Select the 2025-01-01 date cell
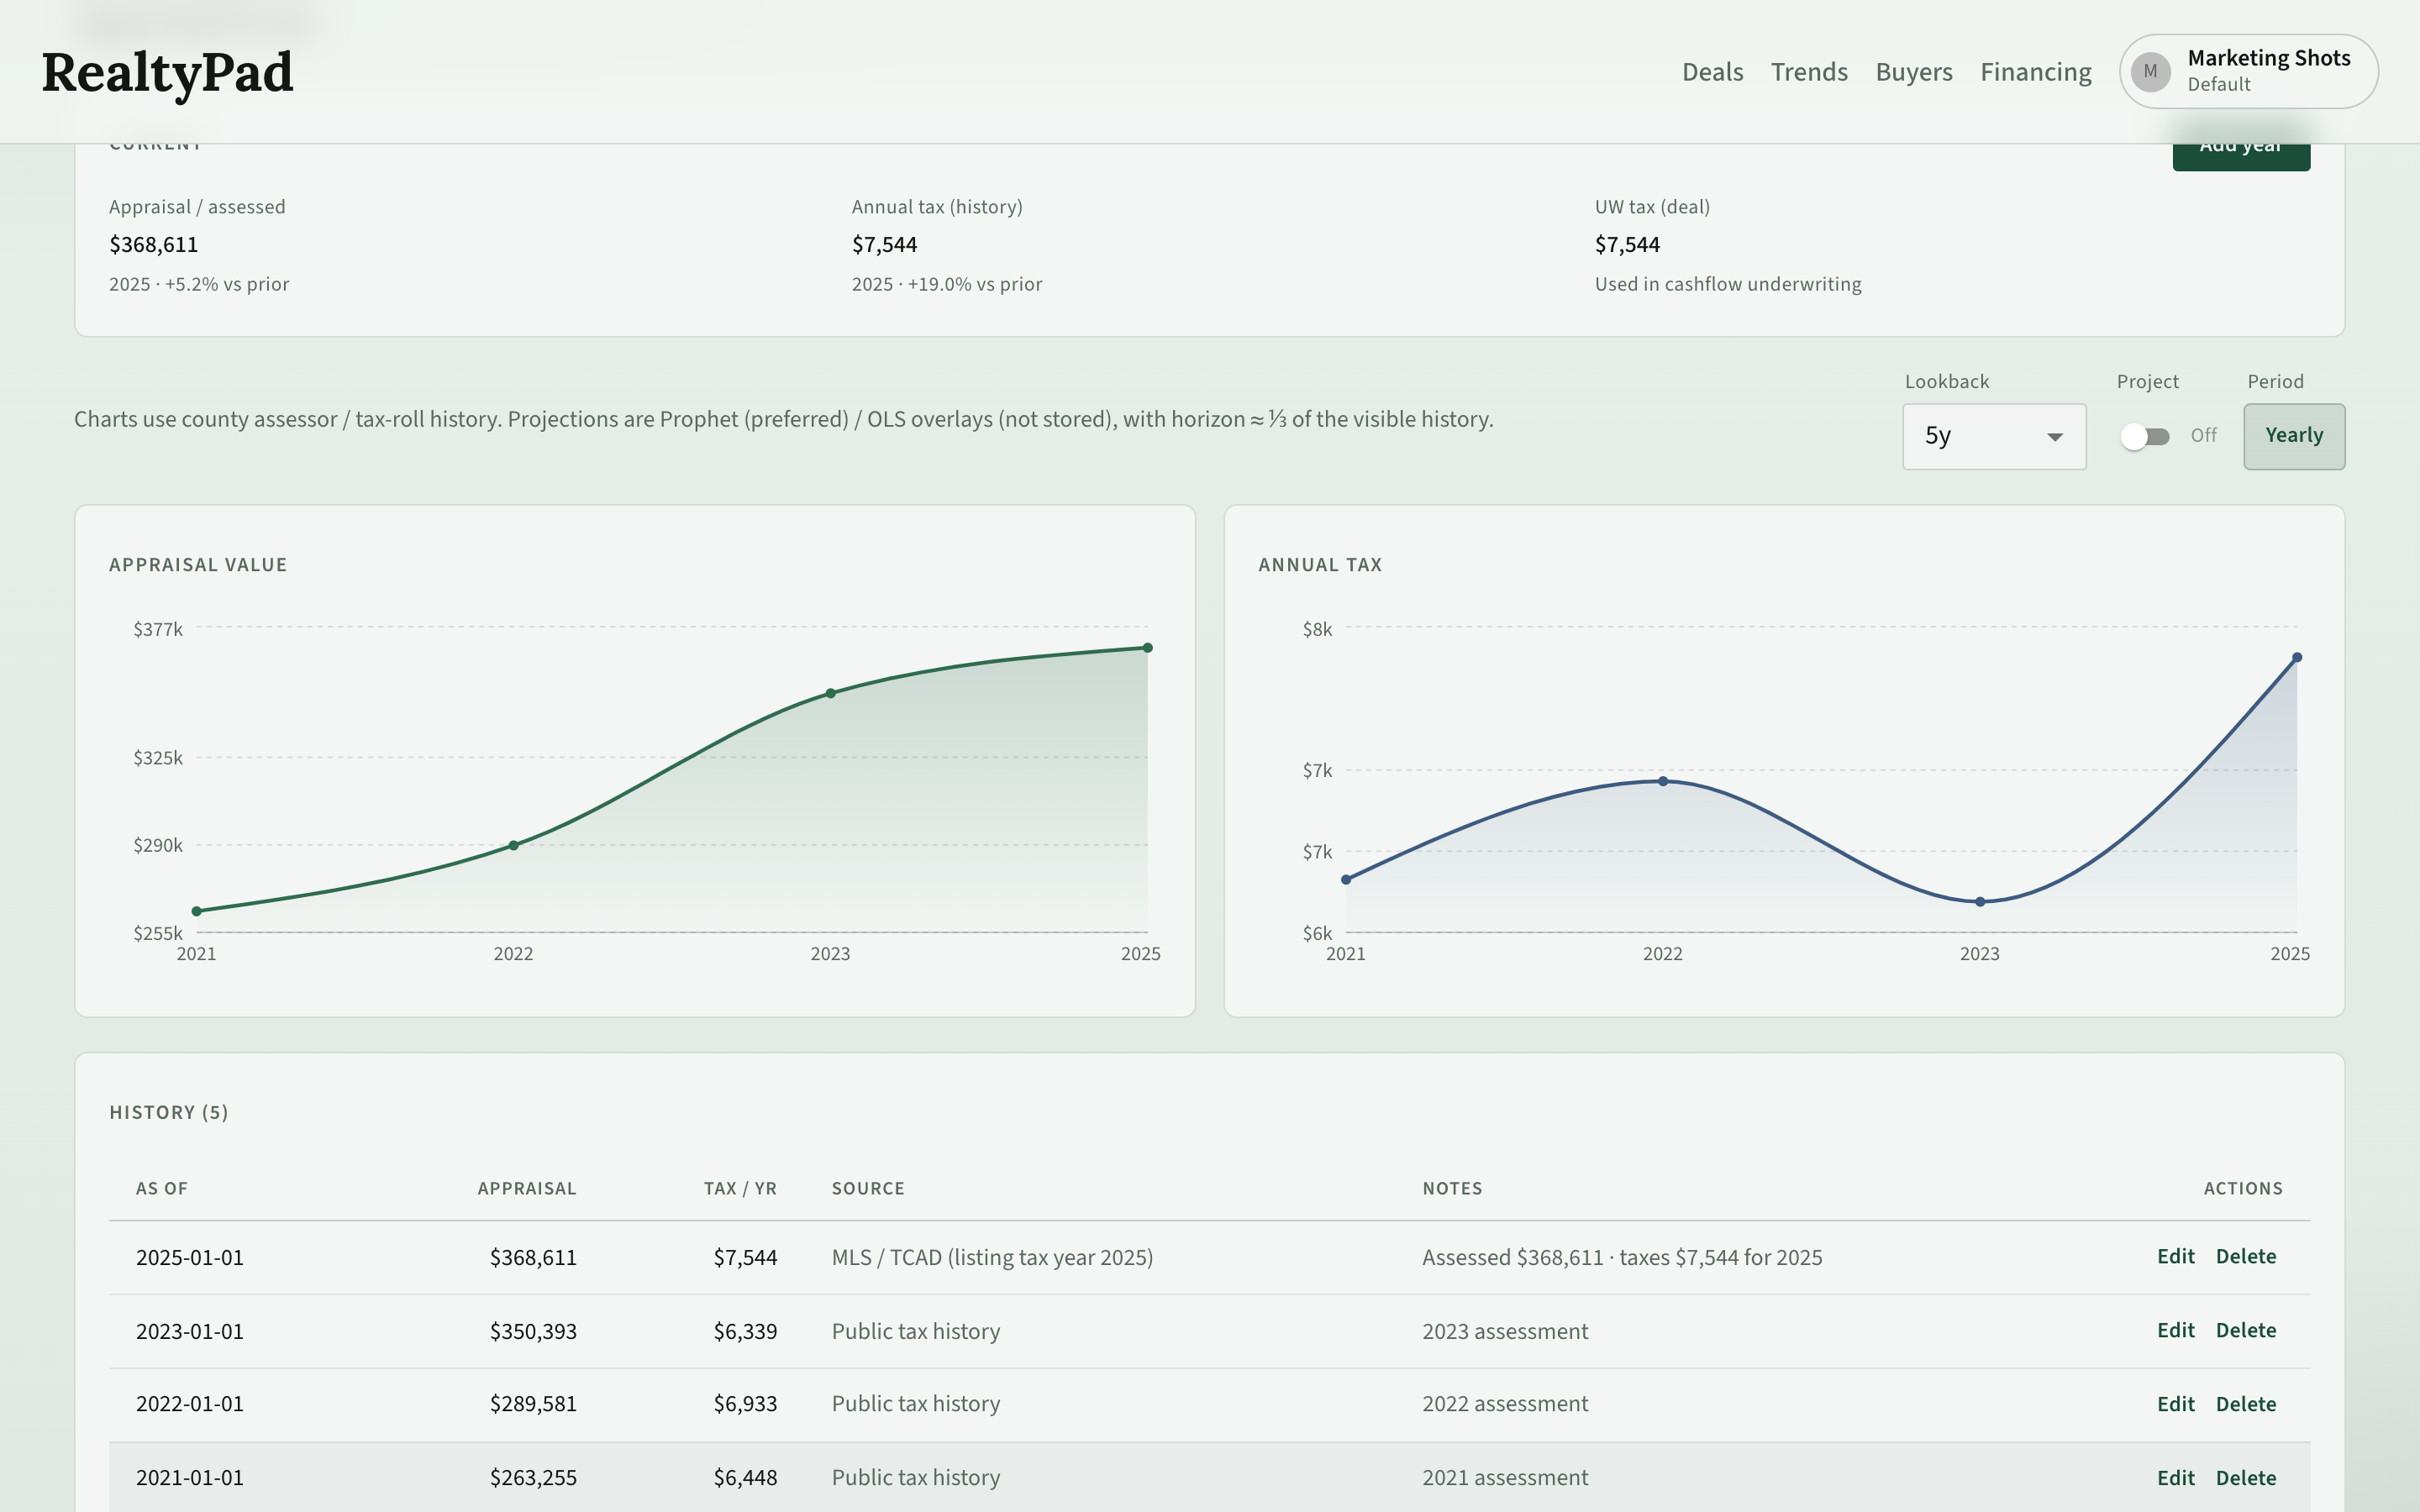Screen dimensions: 2420x1512 [x=190, y=1258]
